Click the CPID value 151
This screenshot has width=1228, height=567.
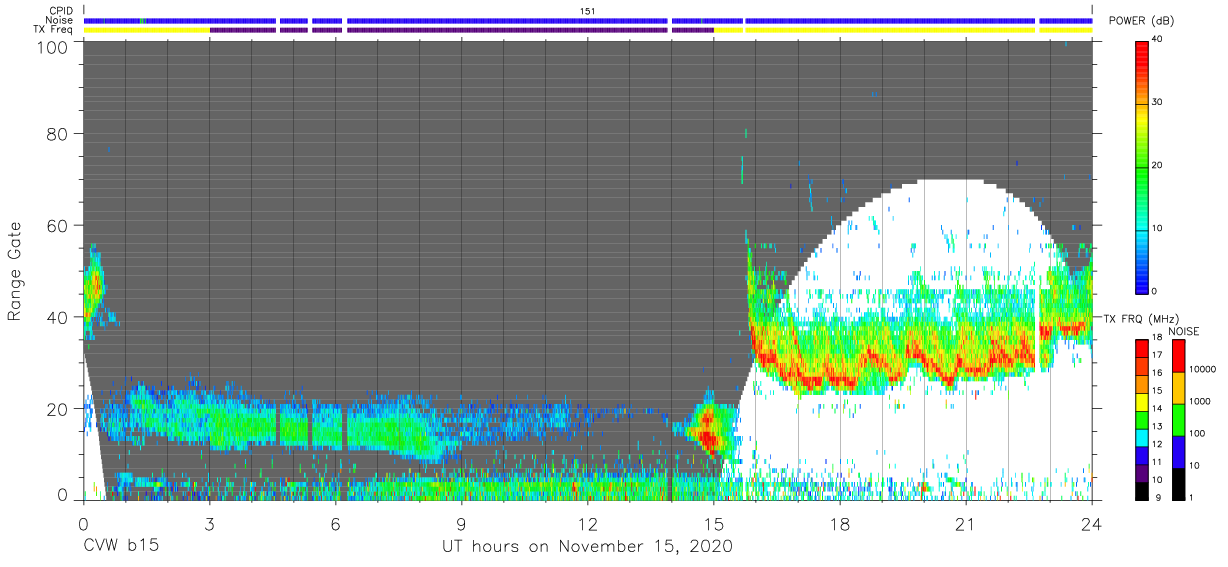click(587, 11)
